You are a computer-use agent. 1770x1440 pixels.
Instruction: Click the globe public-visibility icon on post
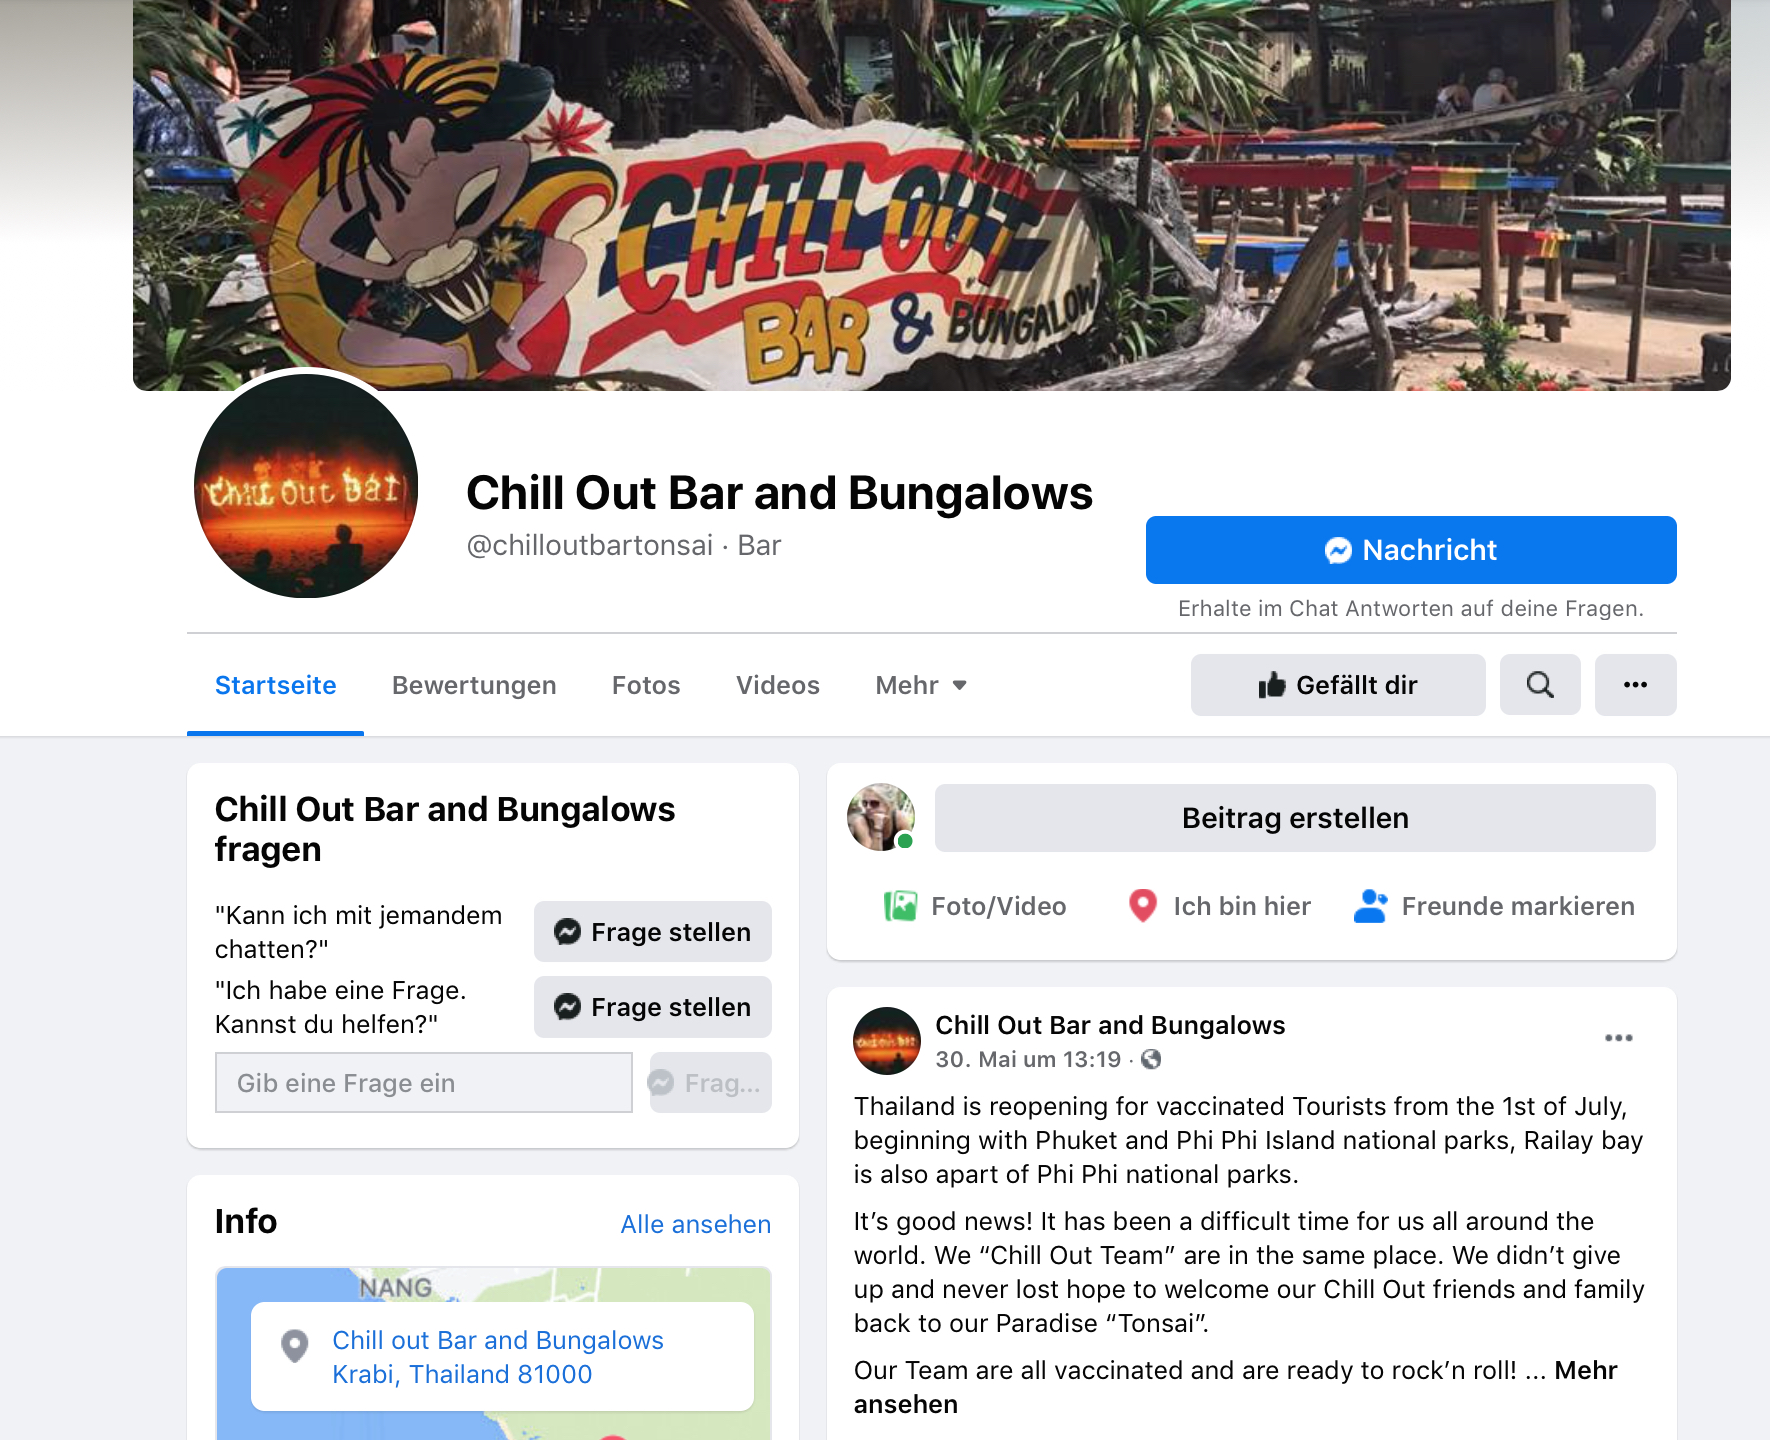1151,1059
